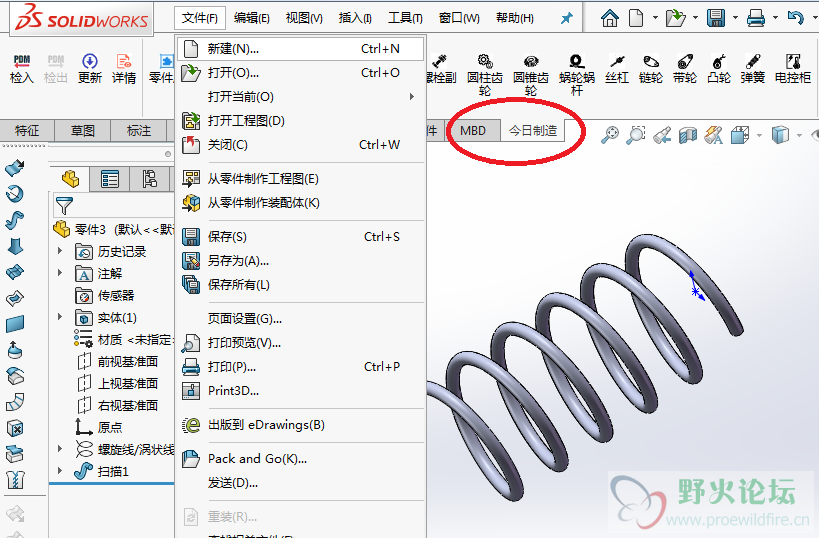The width and height of the screenshot is (819, 538).
Task: Switch to the 特征 tab
Action: click(x=27, y=131)
